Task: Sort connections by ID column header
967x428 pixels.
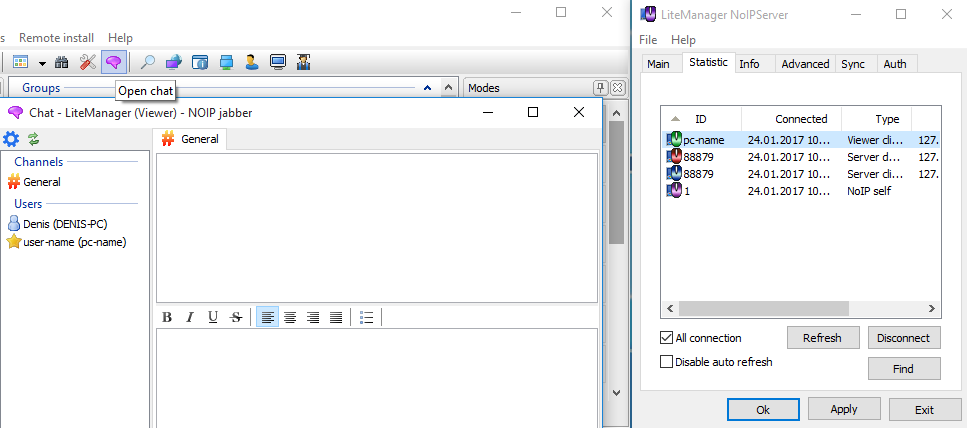Action: [x=701, y=119]
